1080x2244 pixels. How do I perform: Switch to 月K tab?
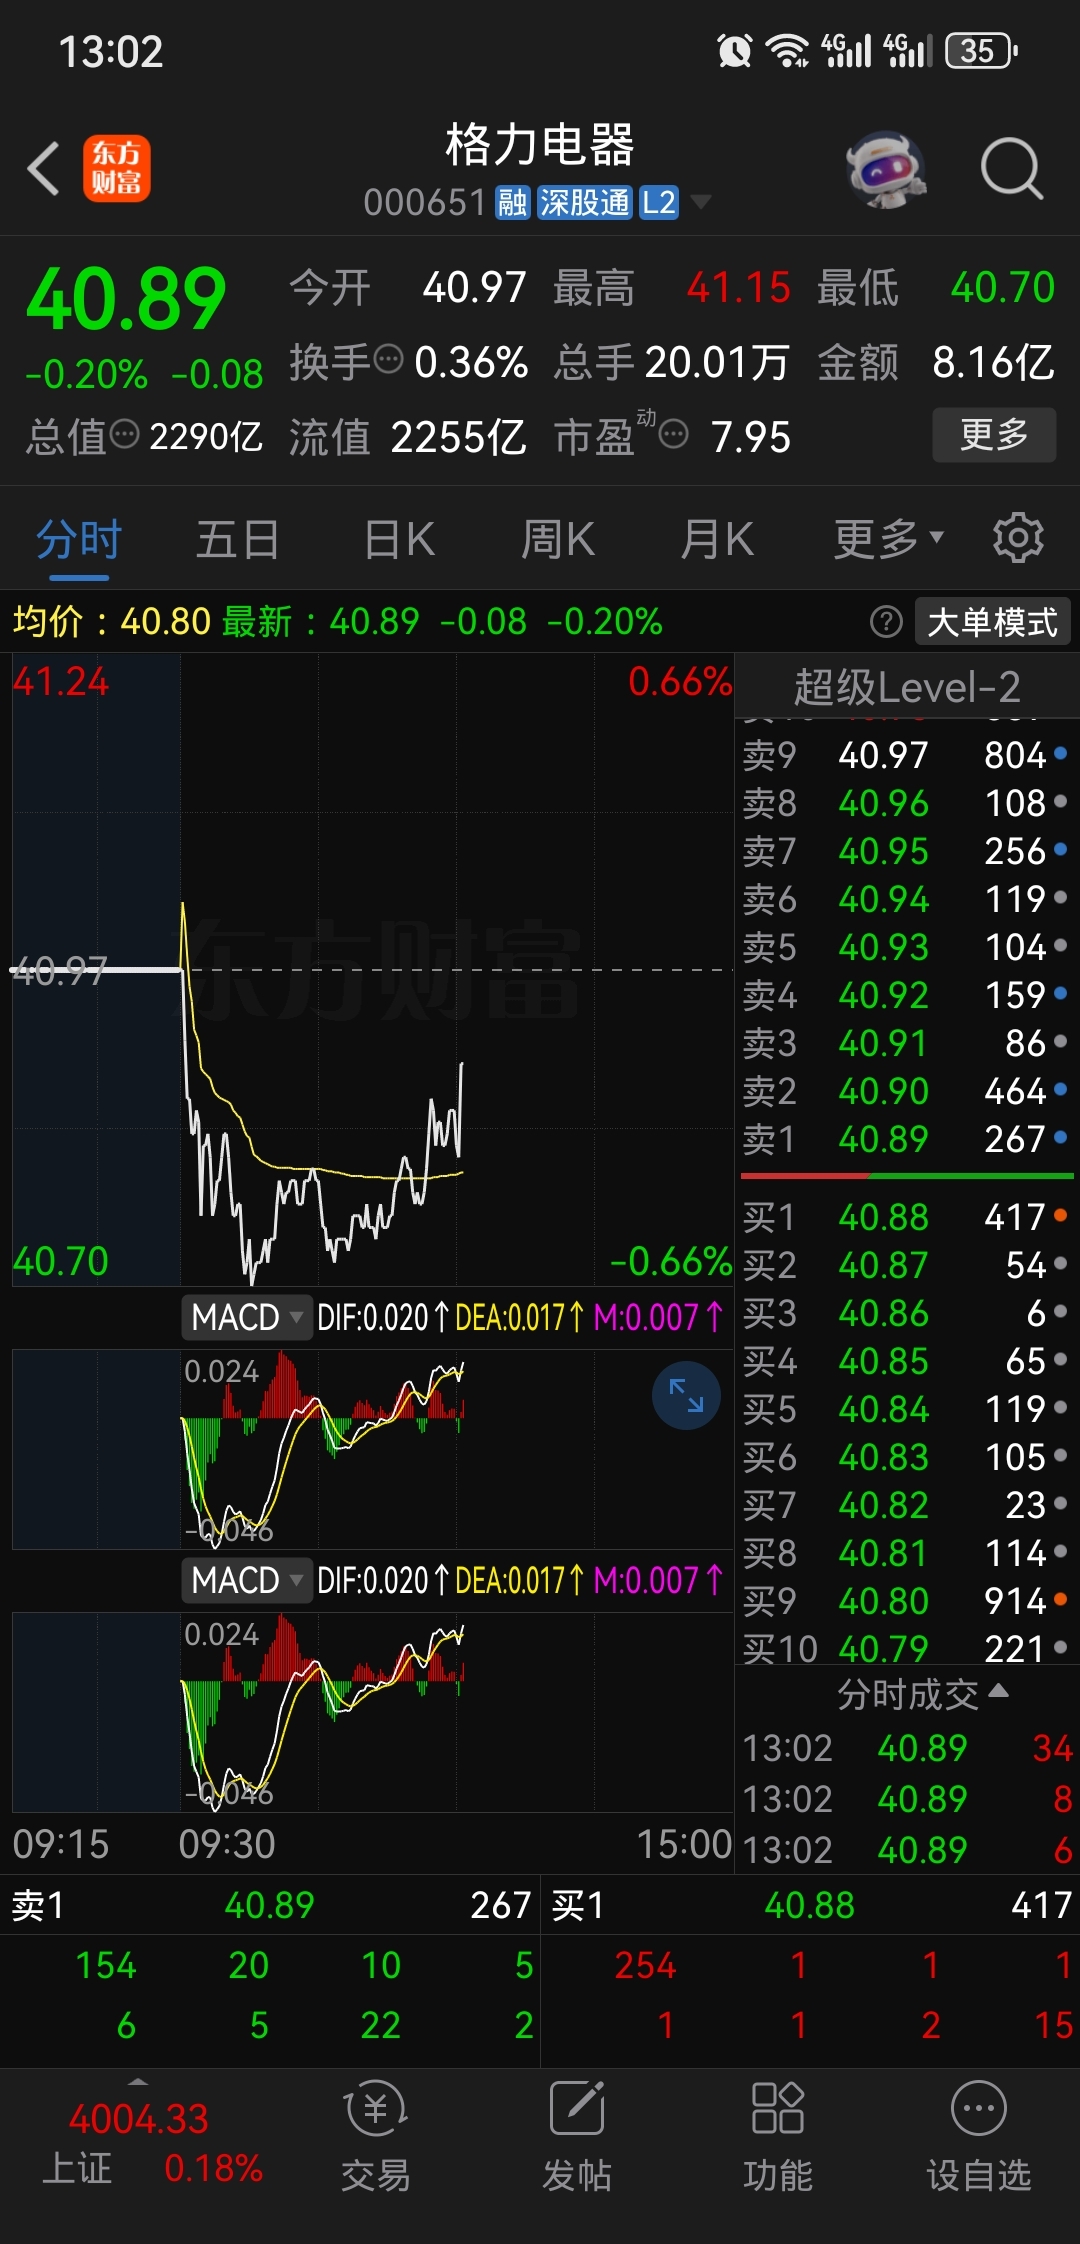[x=716, y=540]
